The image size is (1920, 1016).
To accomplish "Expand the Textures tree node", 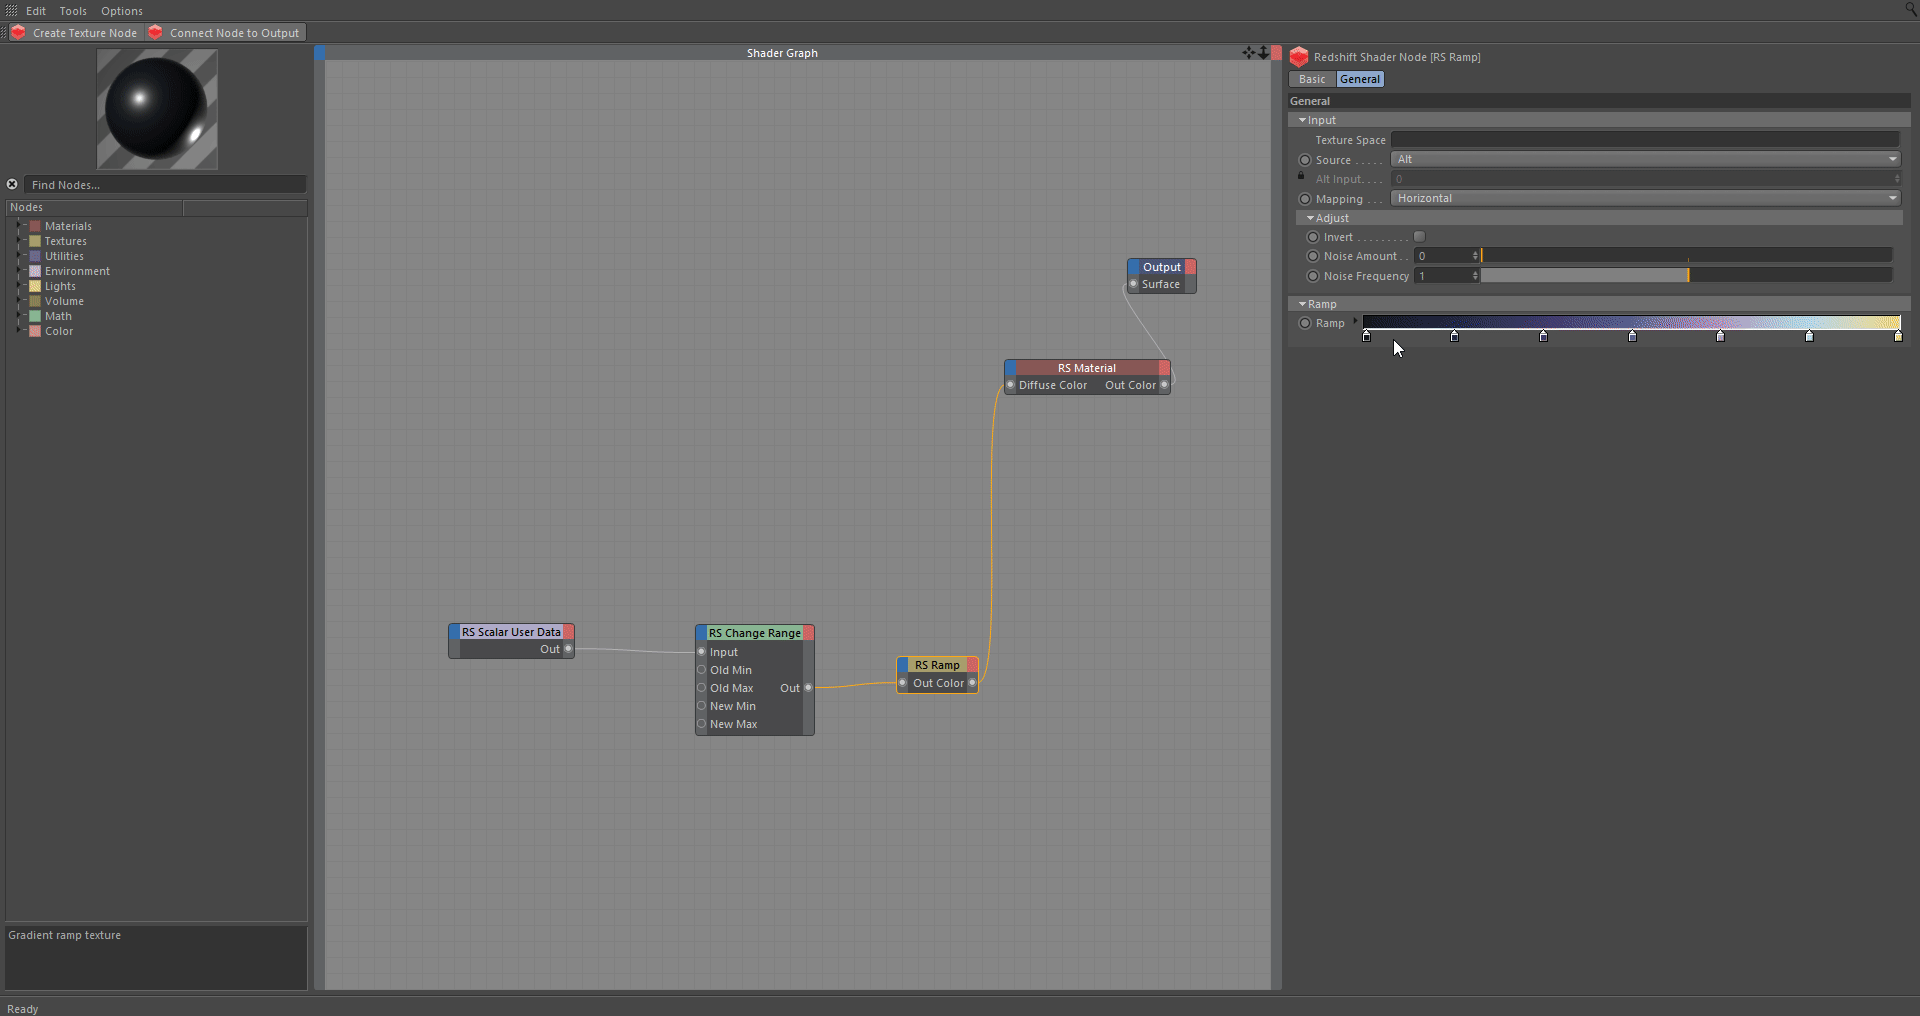I will (19, 241).
